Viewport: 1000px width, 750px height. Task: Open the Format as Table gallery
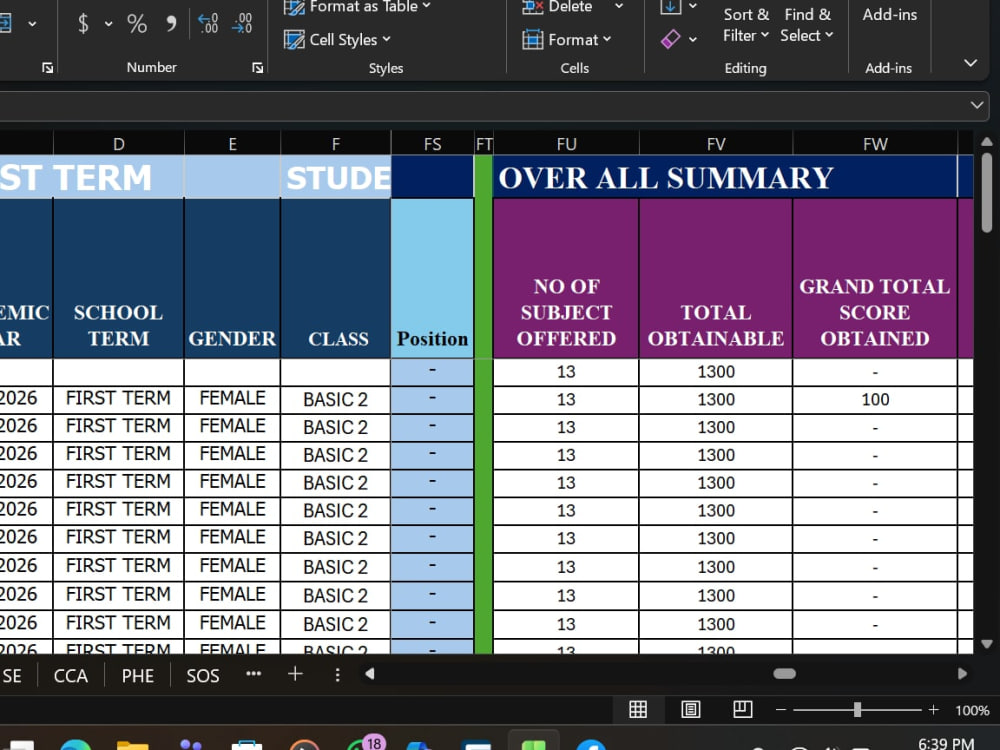click(357, 7)
